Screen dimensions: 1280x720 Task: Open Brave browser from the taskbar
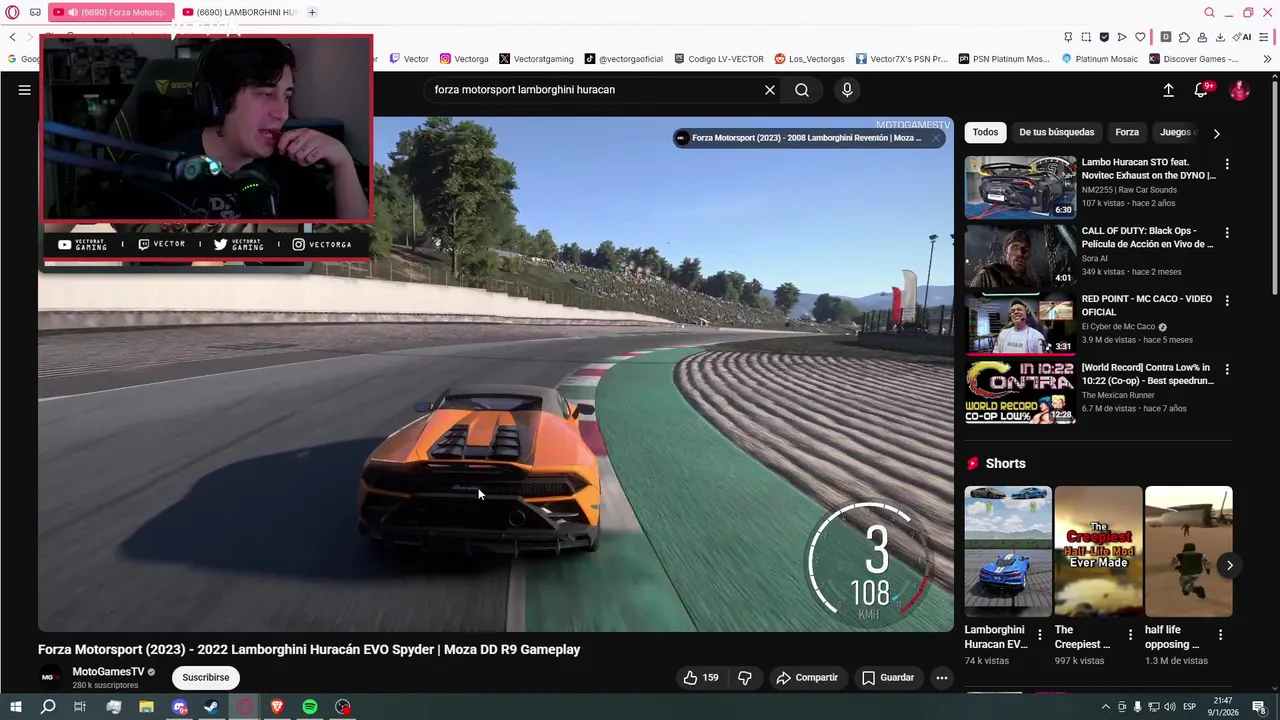tap(277, 707)
